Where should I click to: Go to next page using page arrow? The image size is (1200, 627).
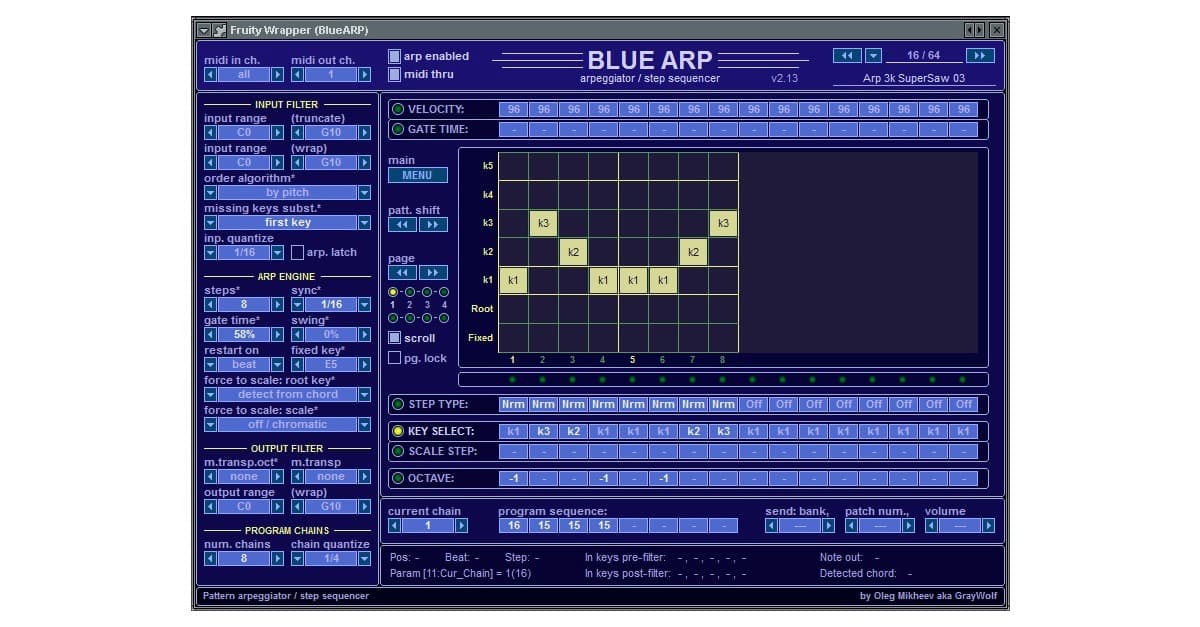point(433,272)
